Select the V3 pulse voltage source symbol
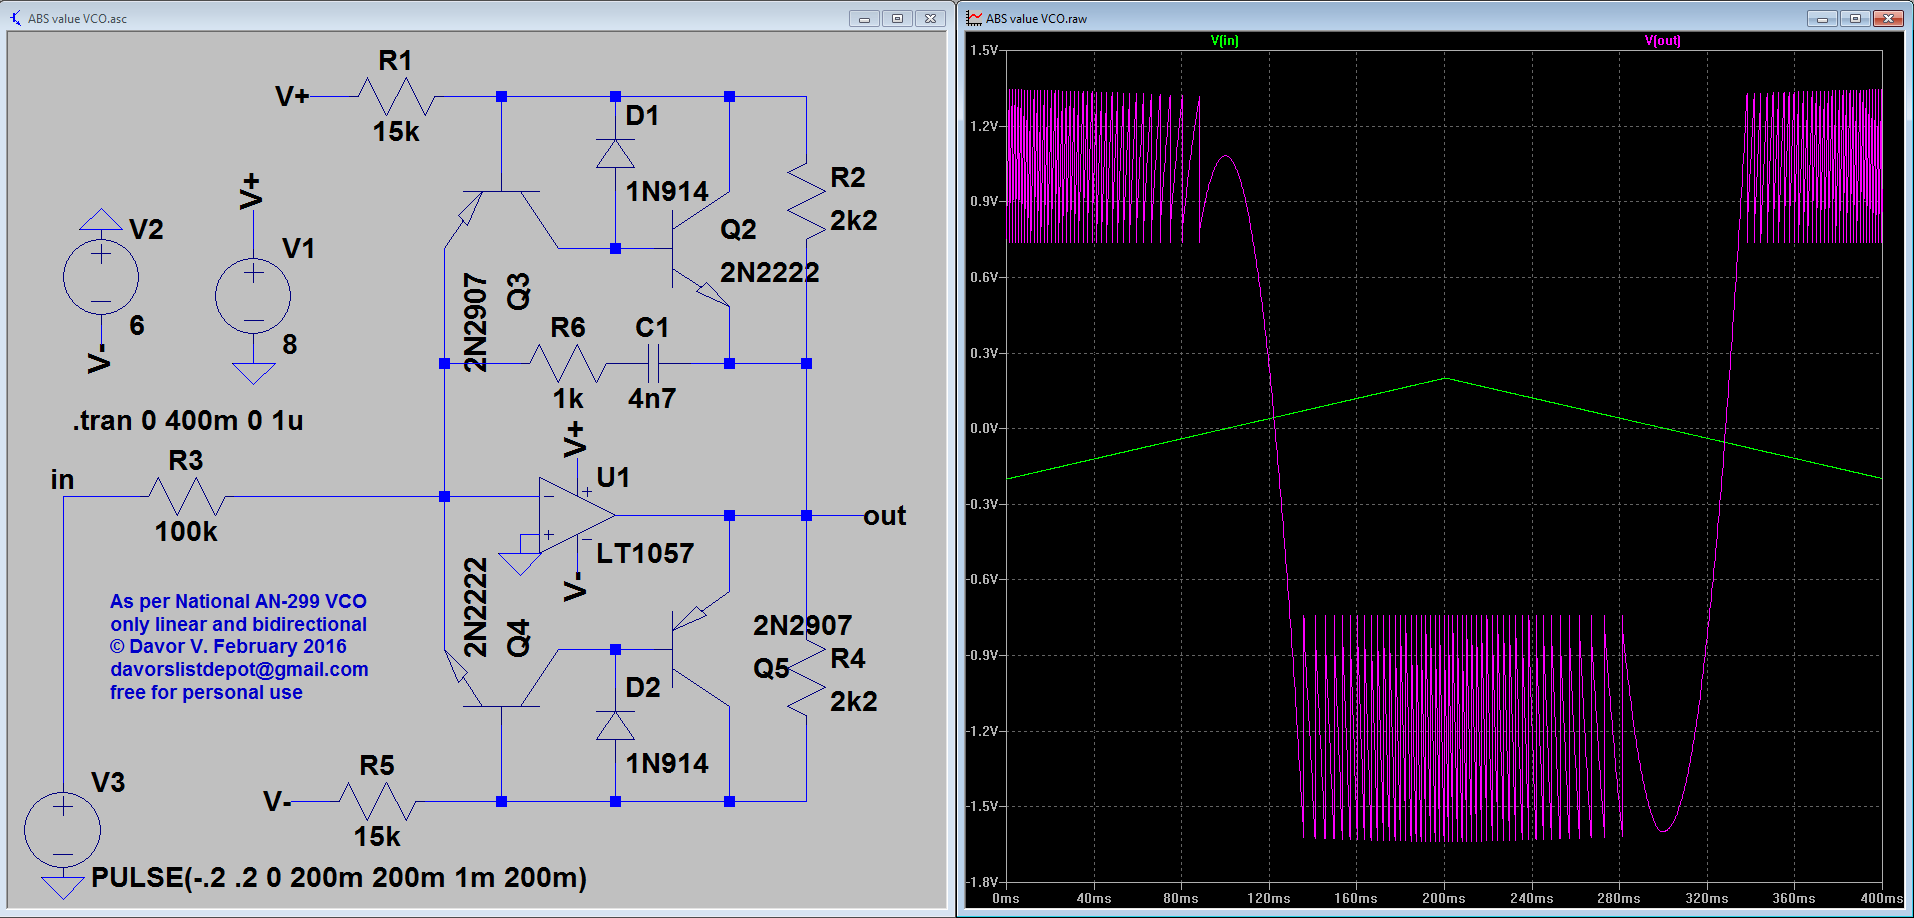The image size is (1914, 918). (62, 830)
